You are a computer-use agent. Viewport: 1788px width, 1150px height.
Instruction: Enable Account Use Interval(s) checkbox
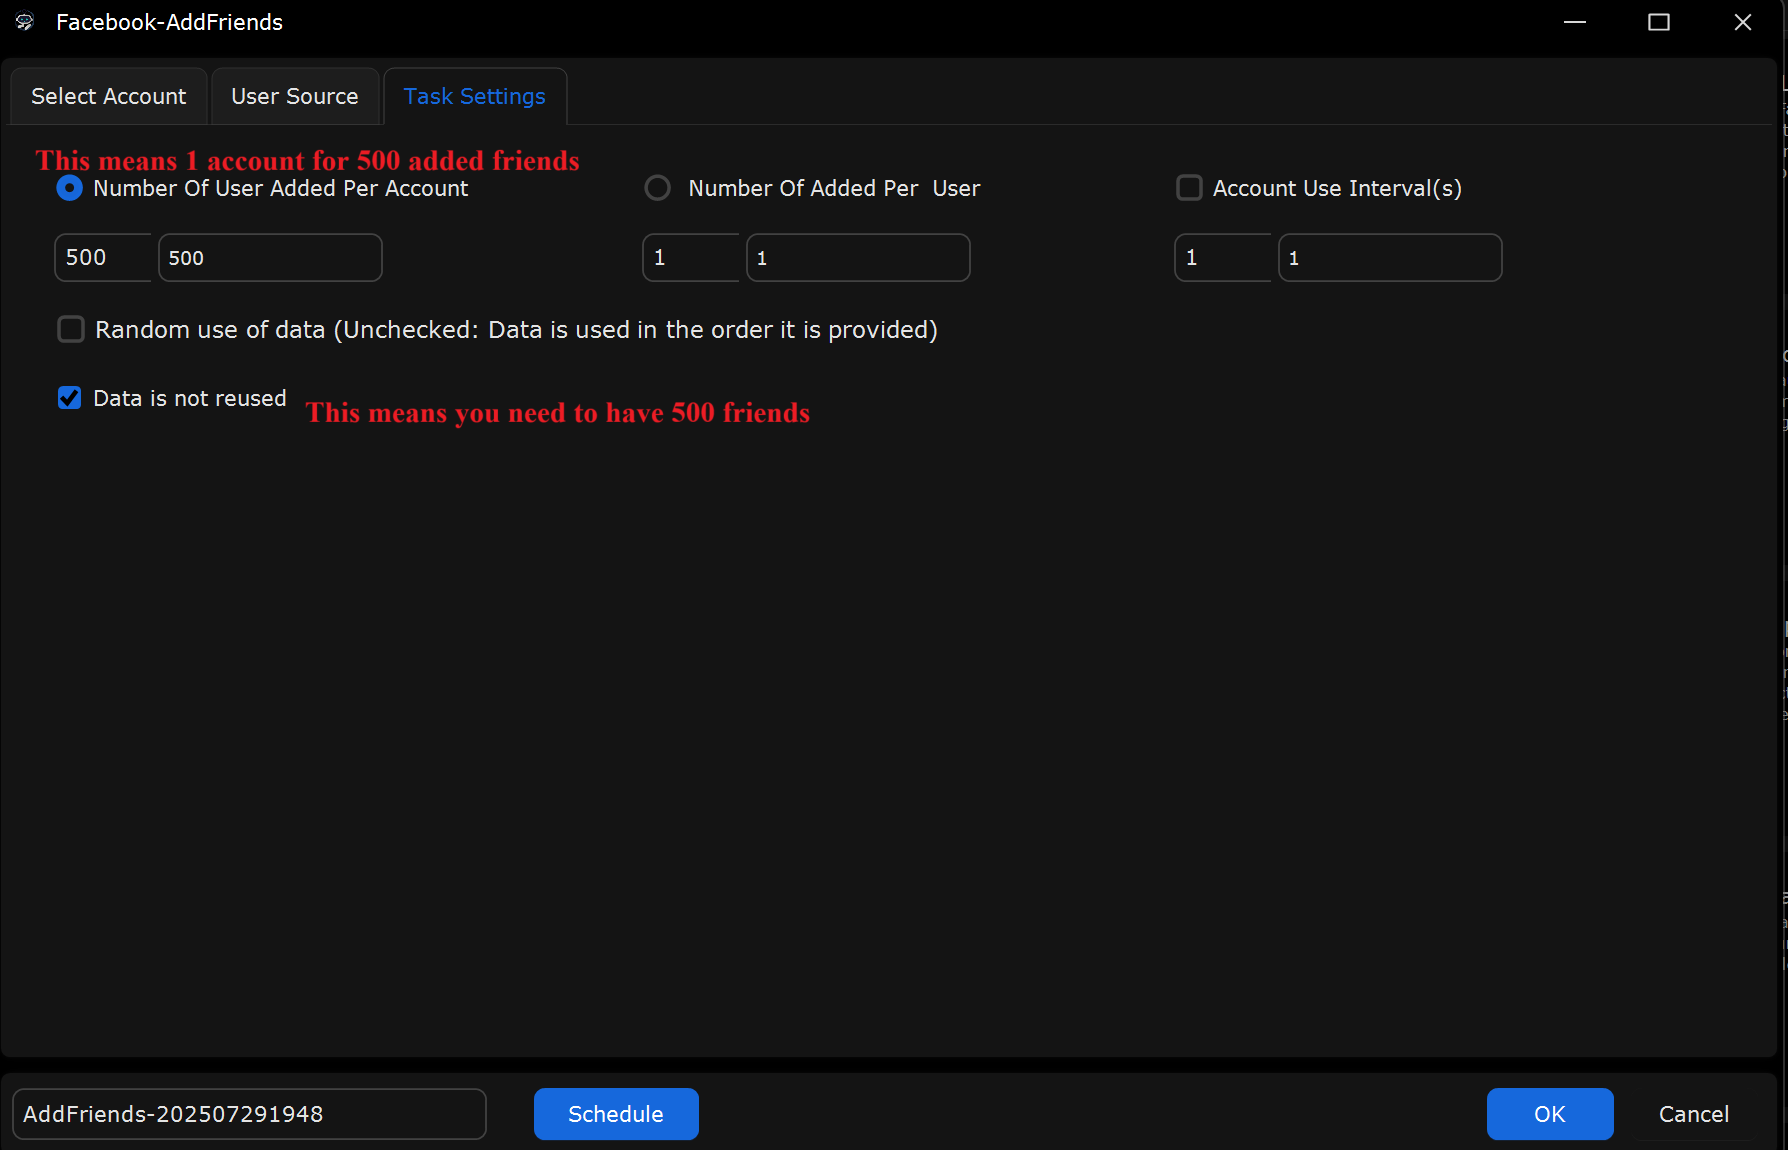pos(1189,188)
